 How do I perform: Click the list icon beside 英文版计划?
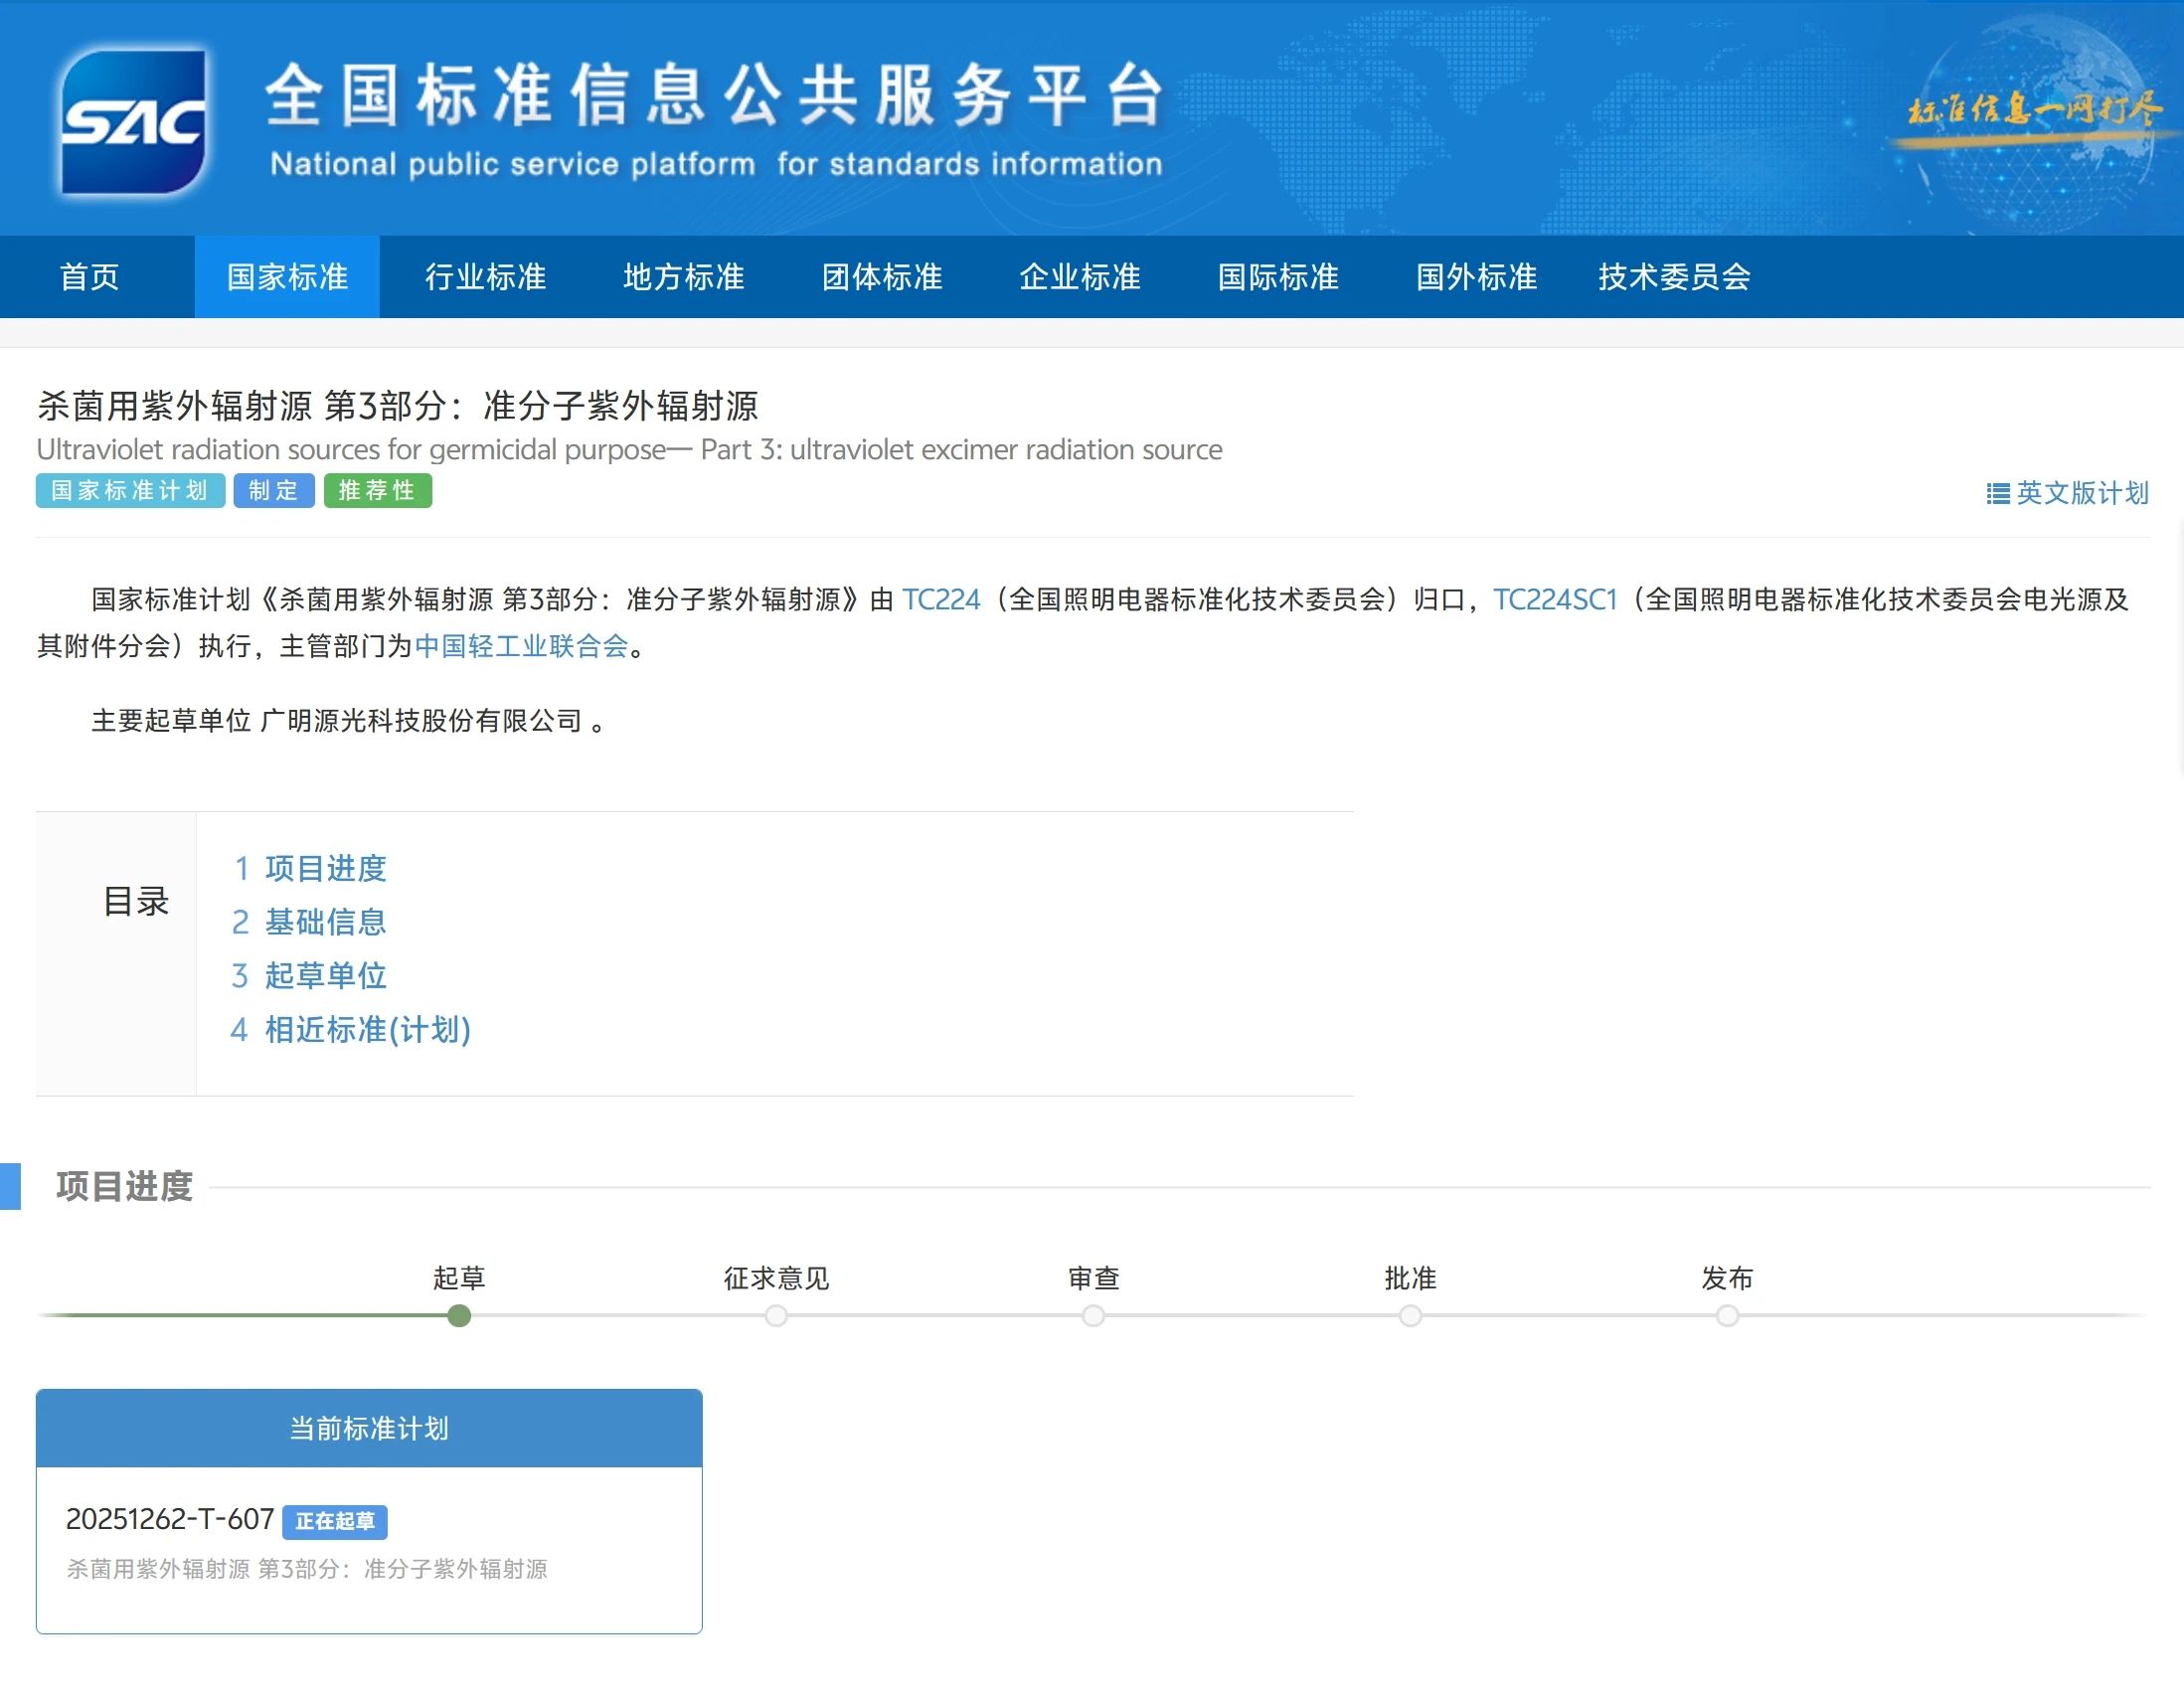pos(1997,494)
